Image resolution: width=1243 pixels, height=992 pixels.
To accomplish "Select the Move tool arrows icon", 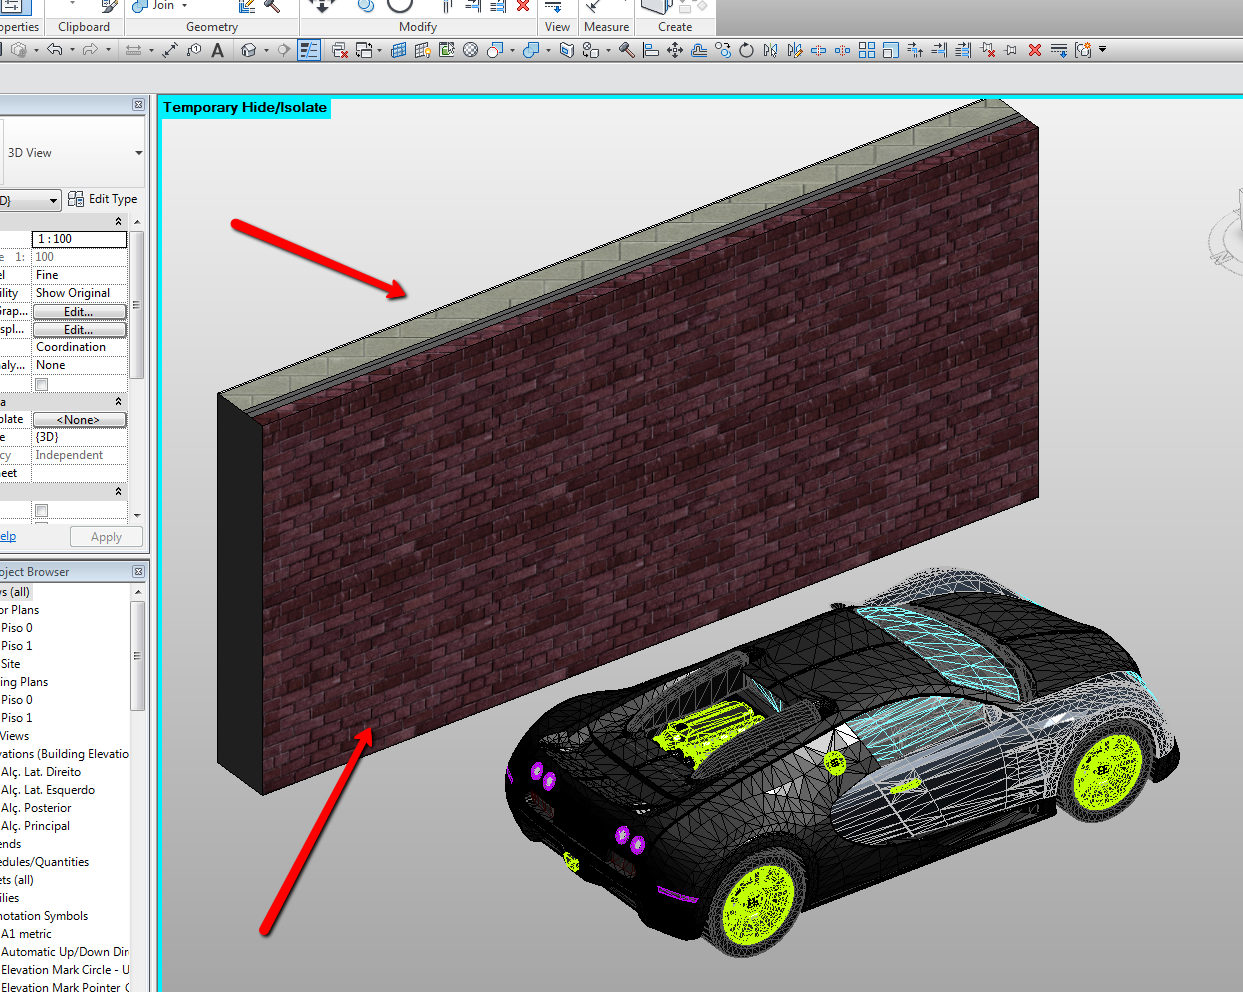I will pos(675,50).
